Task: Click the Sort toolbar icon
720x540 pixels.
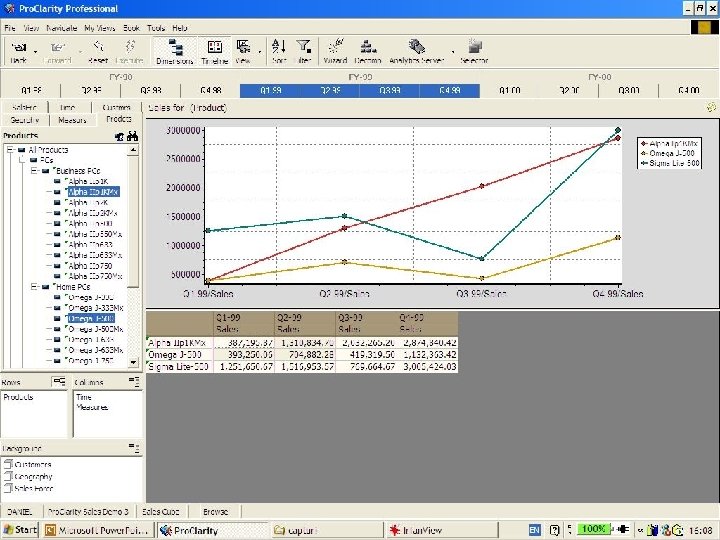Action: pos(279,46)
